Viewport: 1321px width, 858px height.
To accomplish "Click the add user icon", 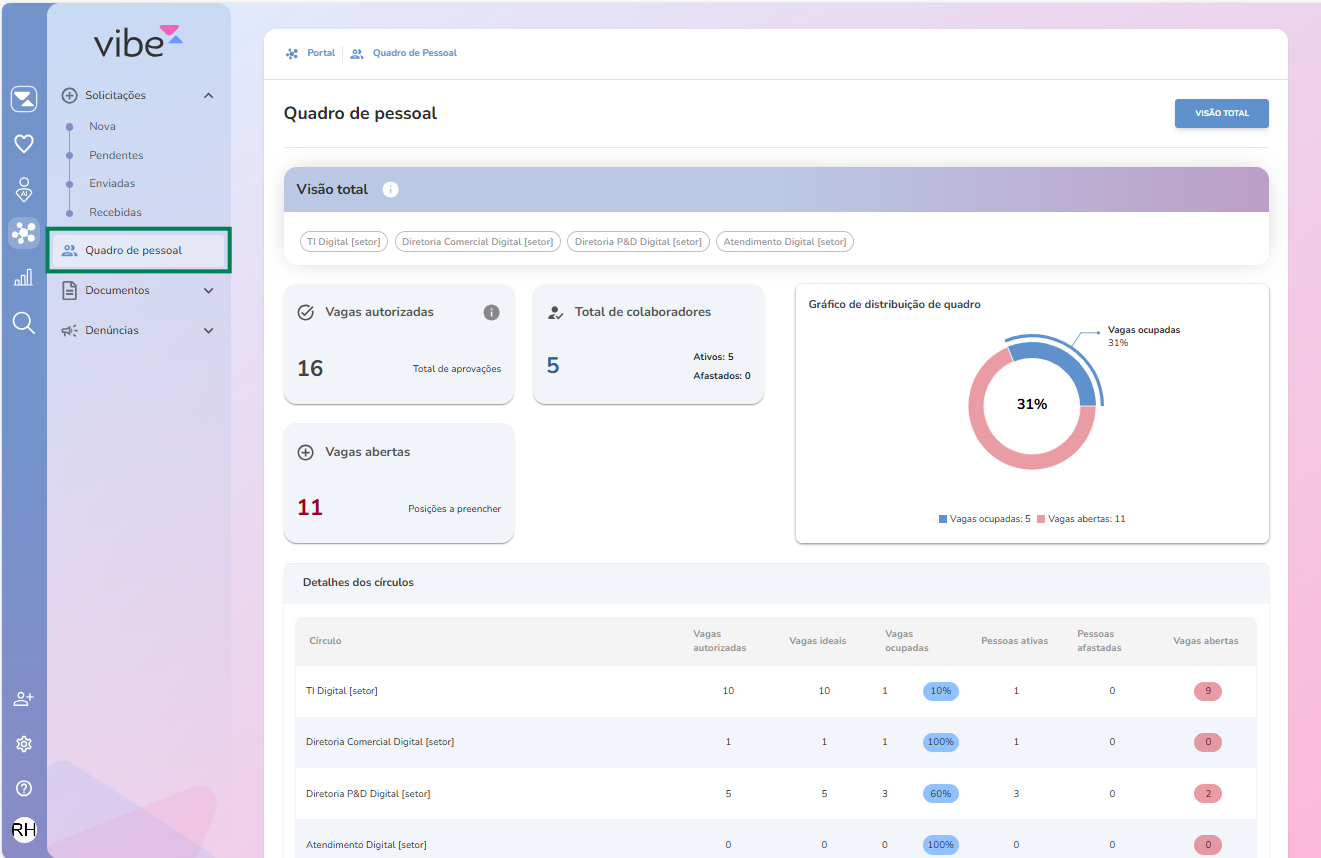I will pos(24,699).
